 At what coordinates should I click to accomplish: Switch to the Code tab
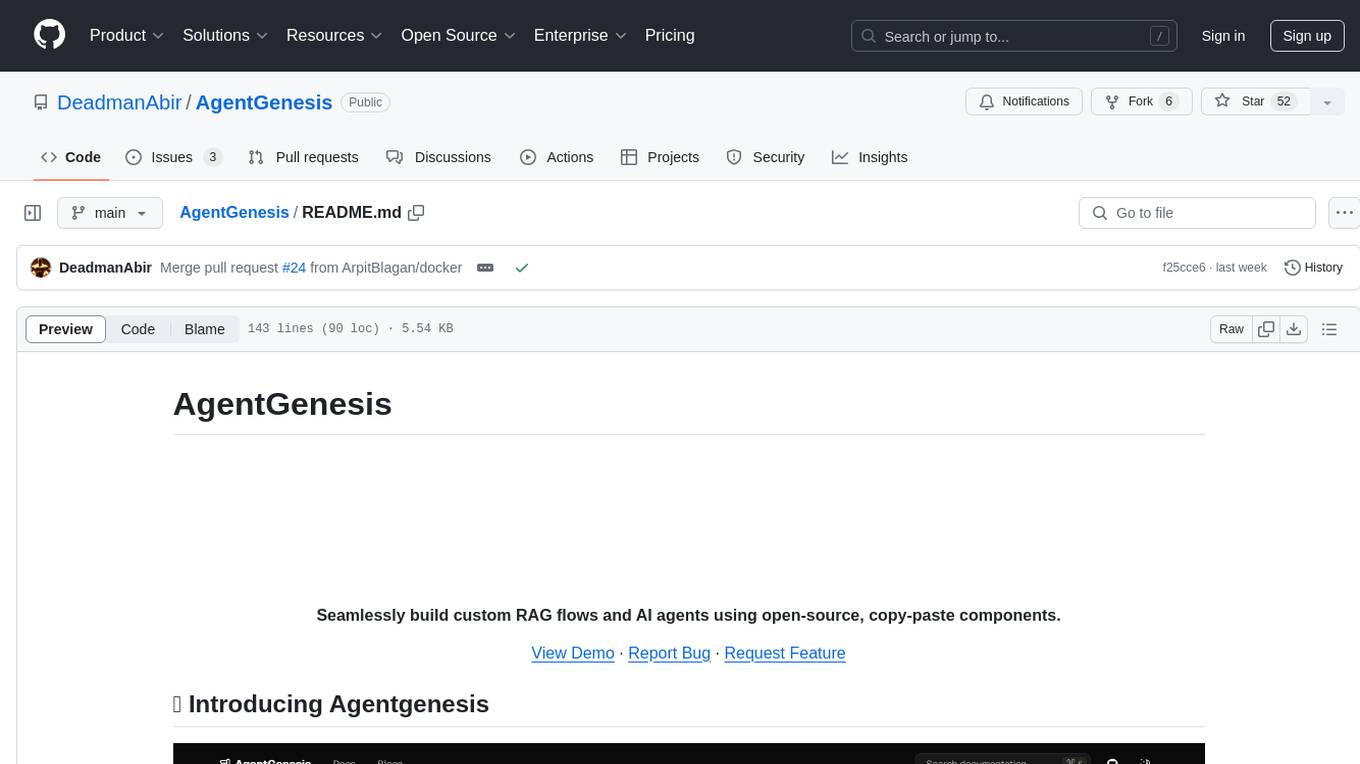[71, 157]
